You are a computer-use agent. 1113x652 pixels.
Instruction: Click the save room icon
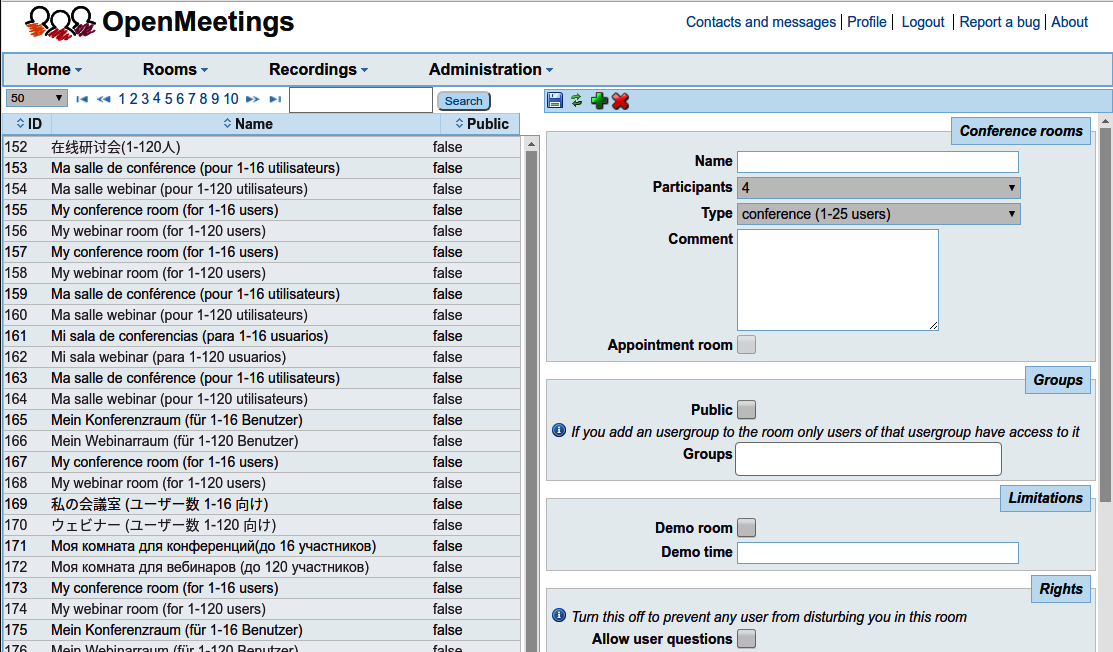tap(555, 101)
